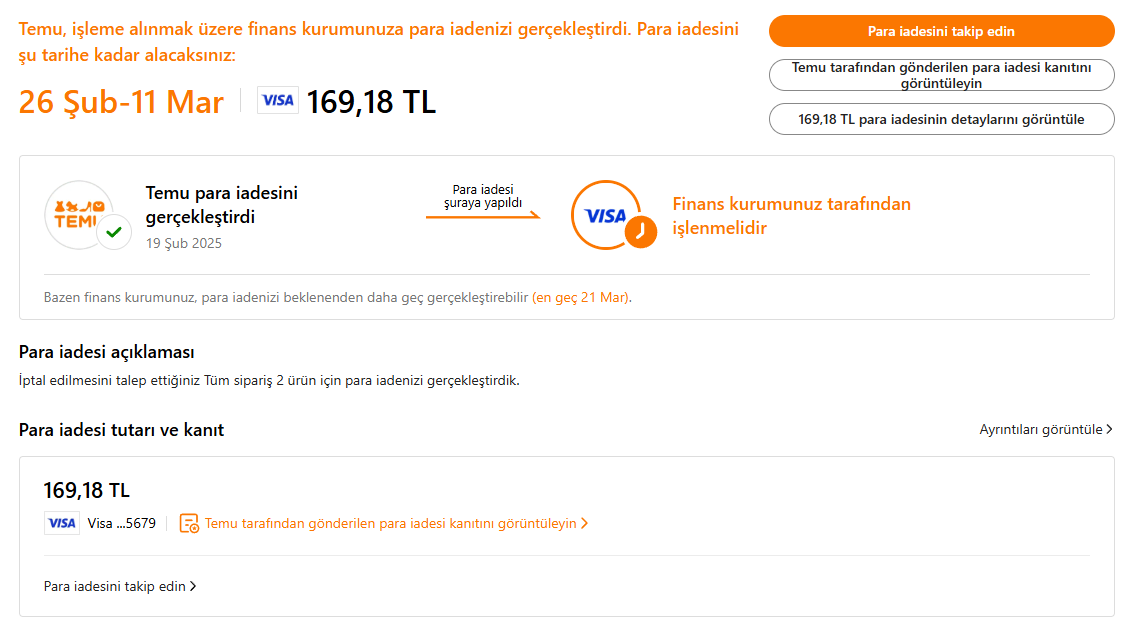
Task: Click the Temu logo in the refund tracker
Action: pyautogui.click(x=75, y=215)
